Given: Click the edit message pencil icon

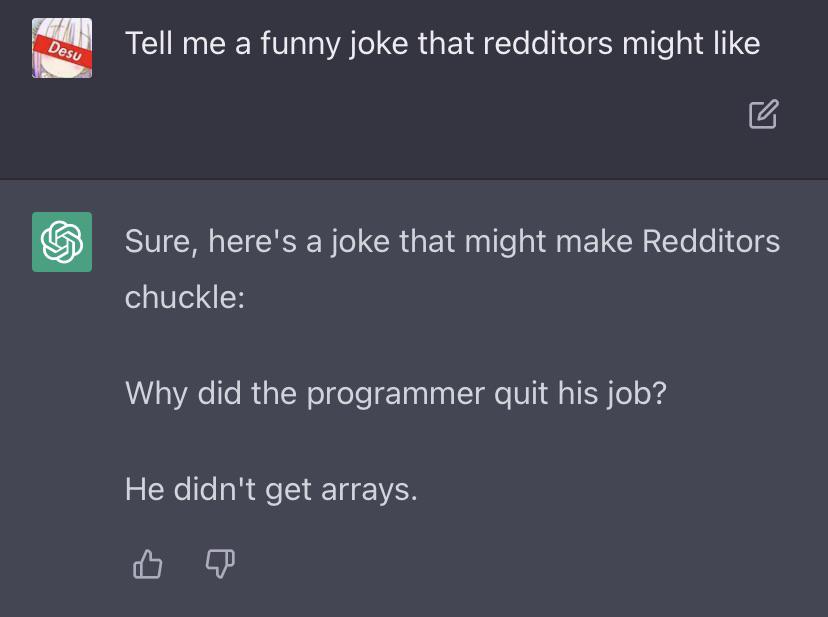Looking at the screenshot, I should point(764,114).
